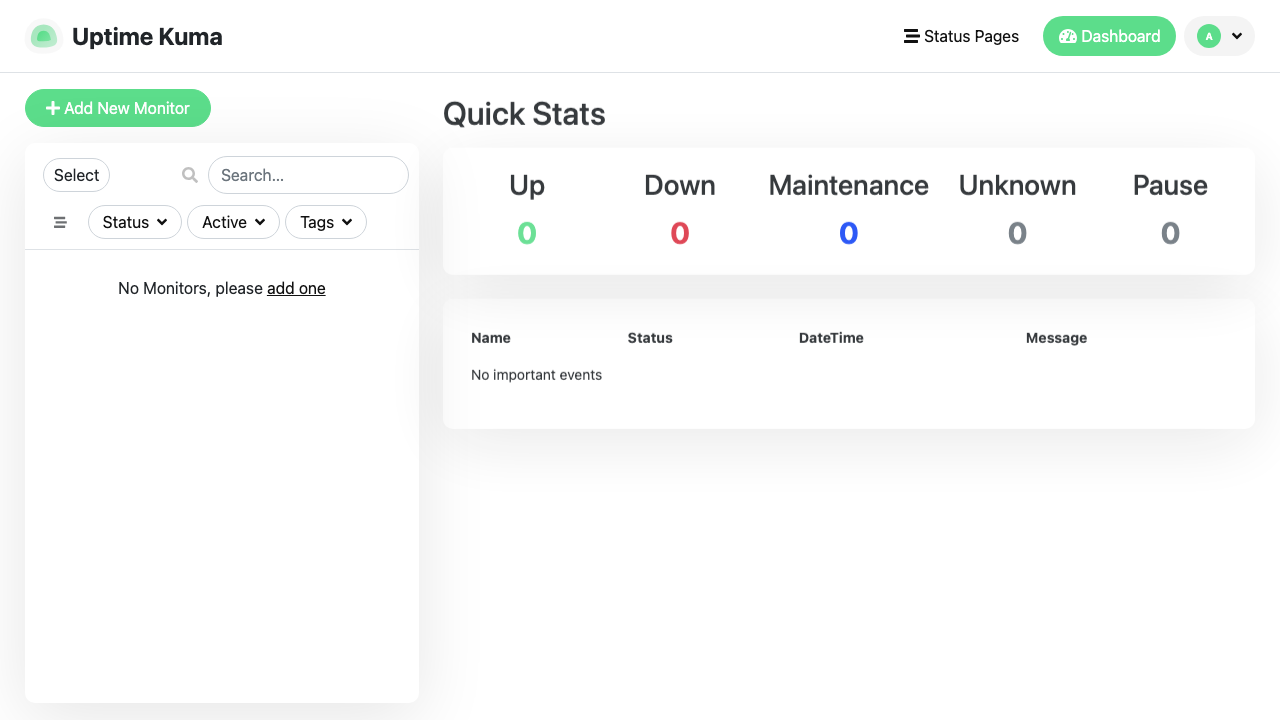Expand the Status filter dropdown

135,222
